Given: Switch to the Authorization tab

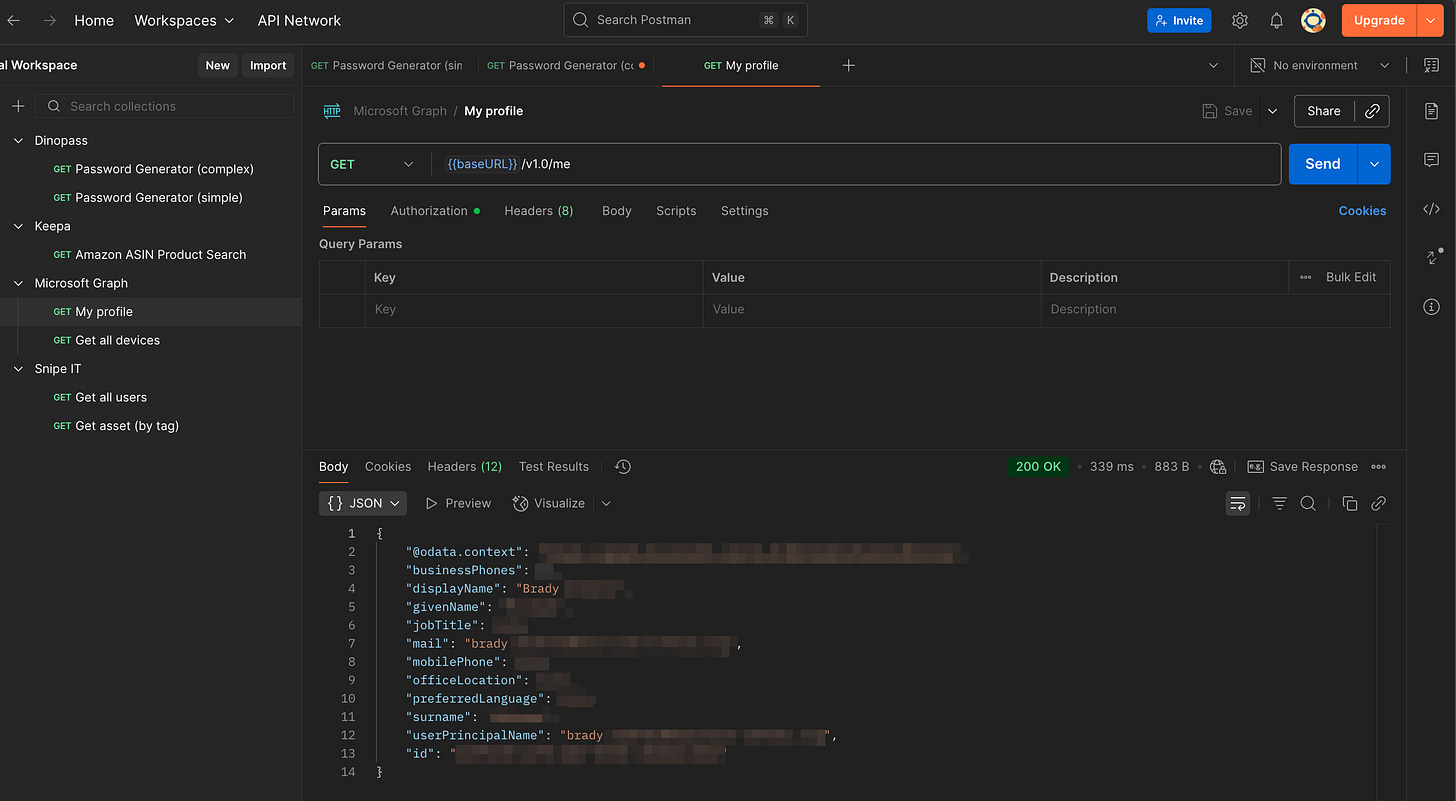Looking at the screenshot, I should pyautogui.click(x=434, y=211).
